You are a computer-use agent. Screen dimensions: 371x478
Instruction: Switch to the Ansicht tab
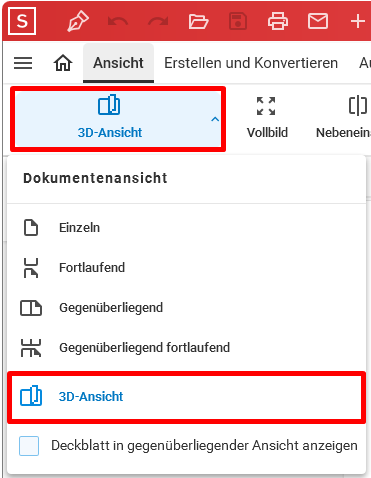(x=118, y=63)
